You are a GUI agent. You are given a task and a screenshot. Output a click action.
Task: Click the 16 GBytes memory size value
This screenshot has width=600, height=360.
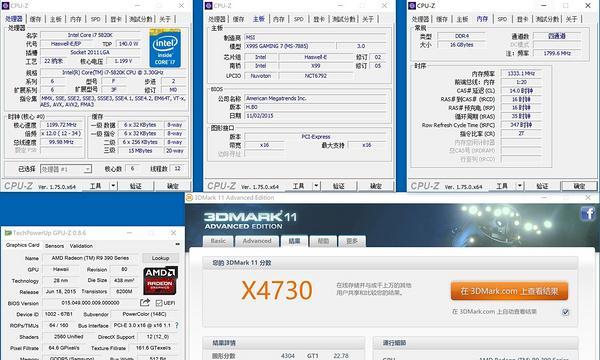461,44
